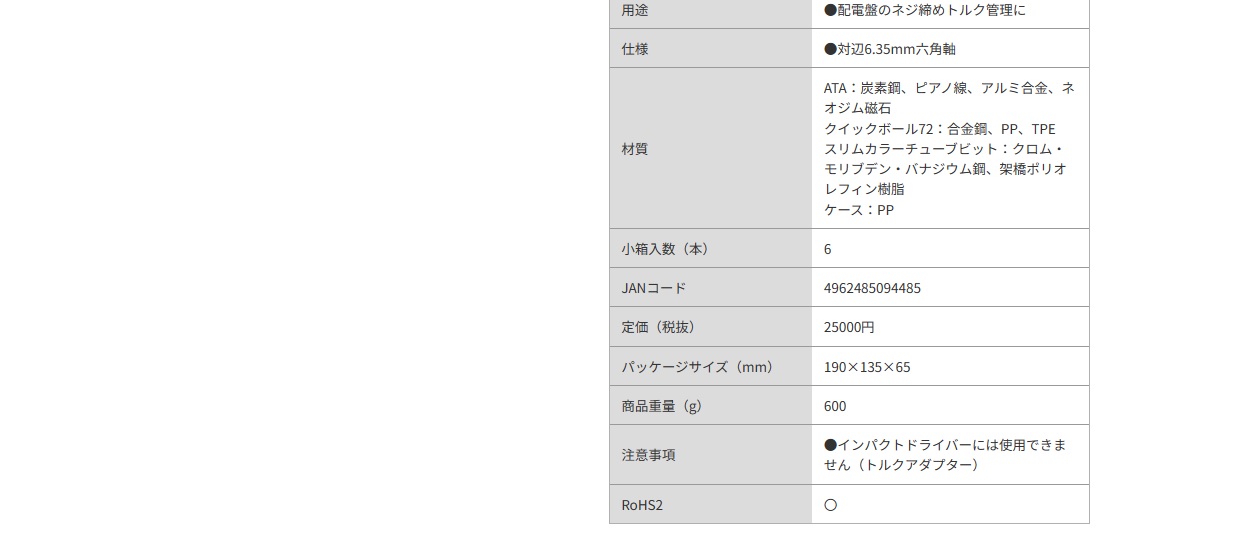Click the 190×135×65 package size value

(x=867, y=367)
